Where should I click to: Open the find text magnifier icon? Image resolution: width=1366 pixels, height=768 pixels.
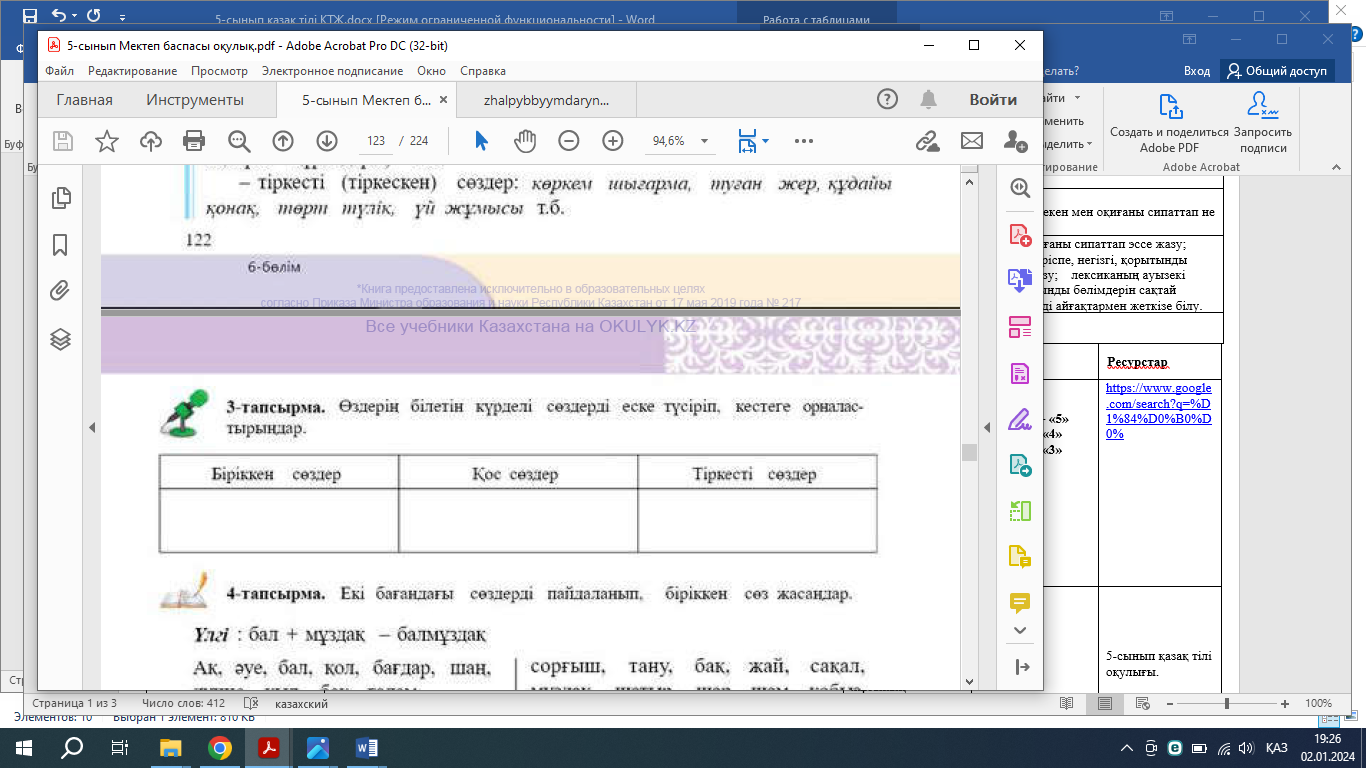click(239, 141)
